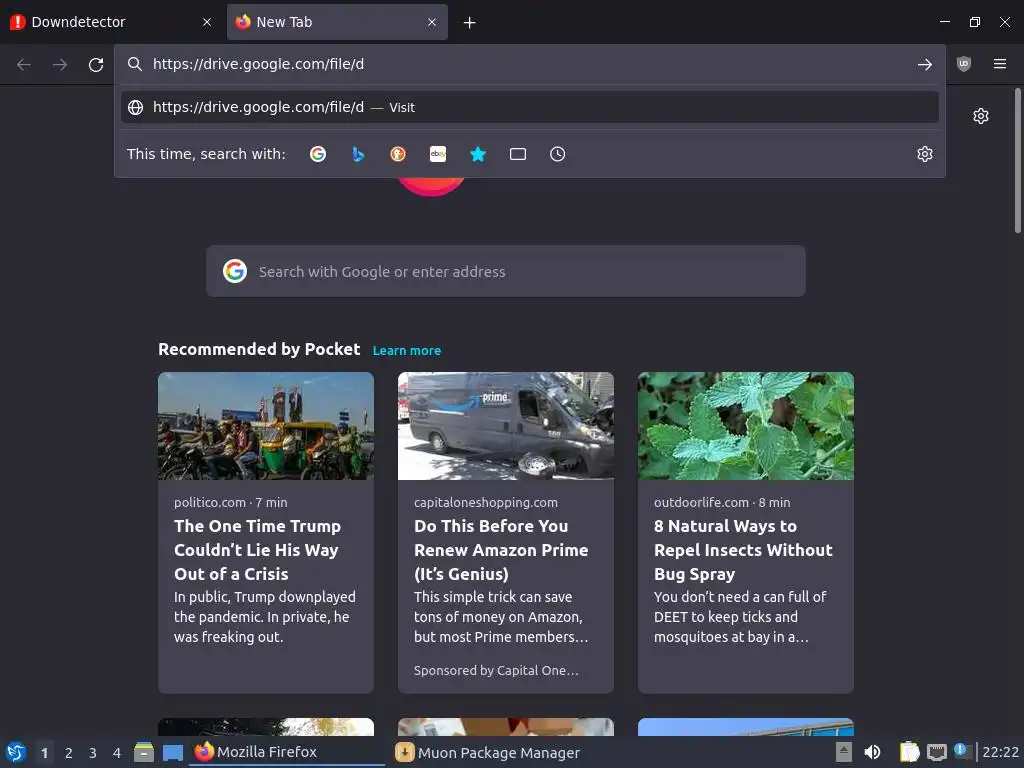Search this time with Bing

pos(358,154)
